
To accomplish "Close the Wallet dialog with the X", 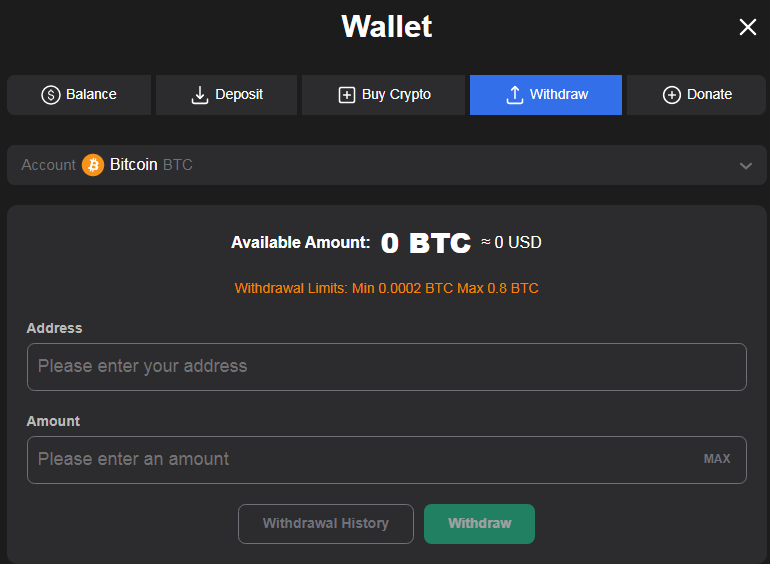I will (x=747, y=27).
